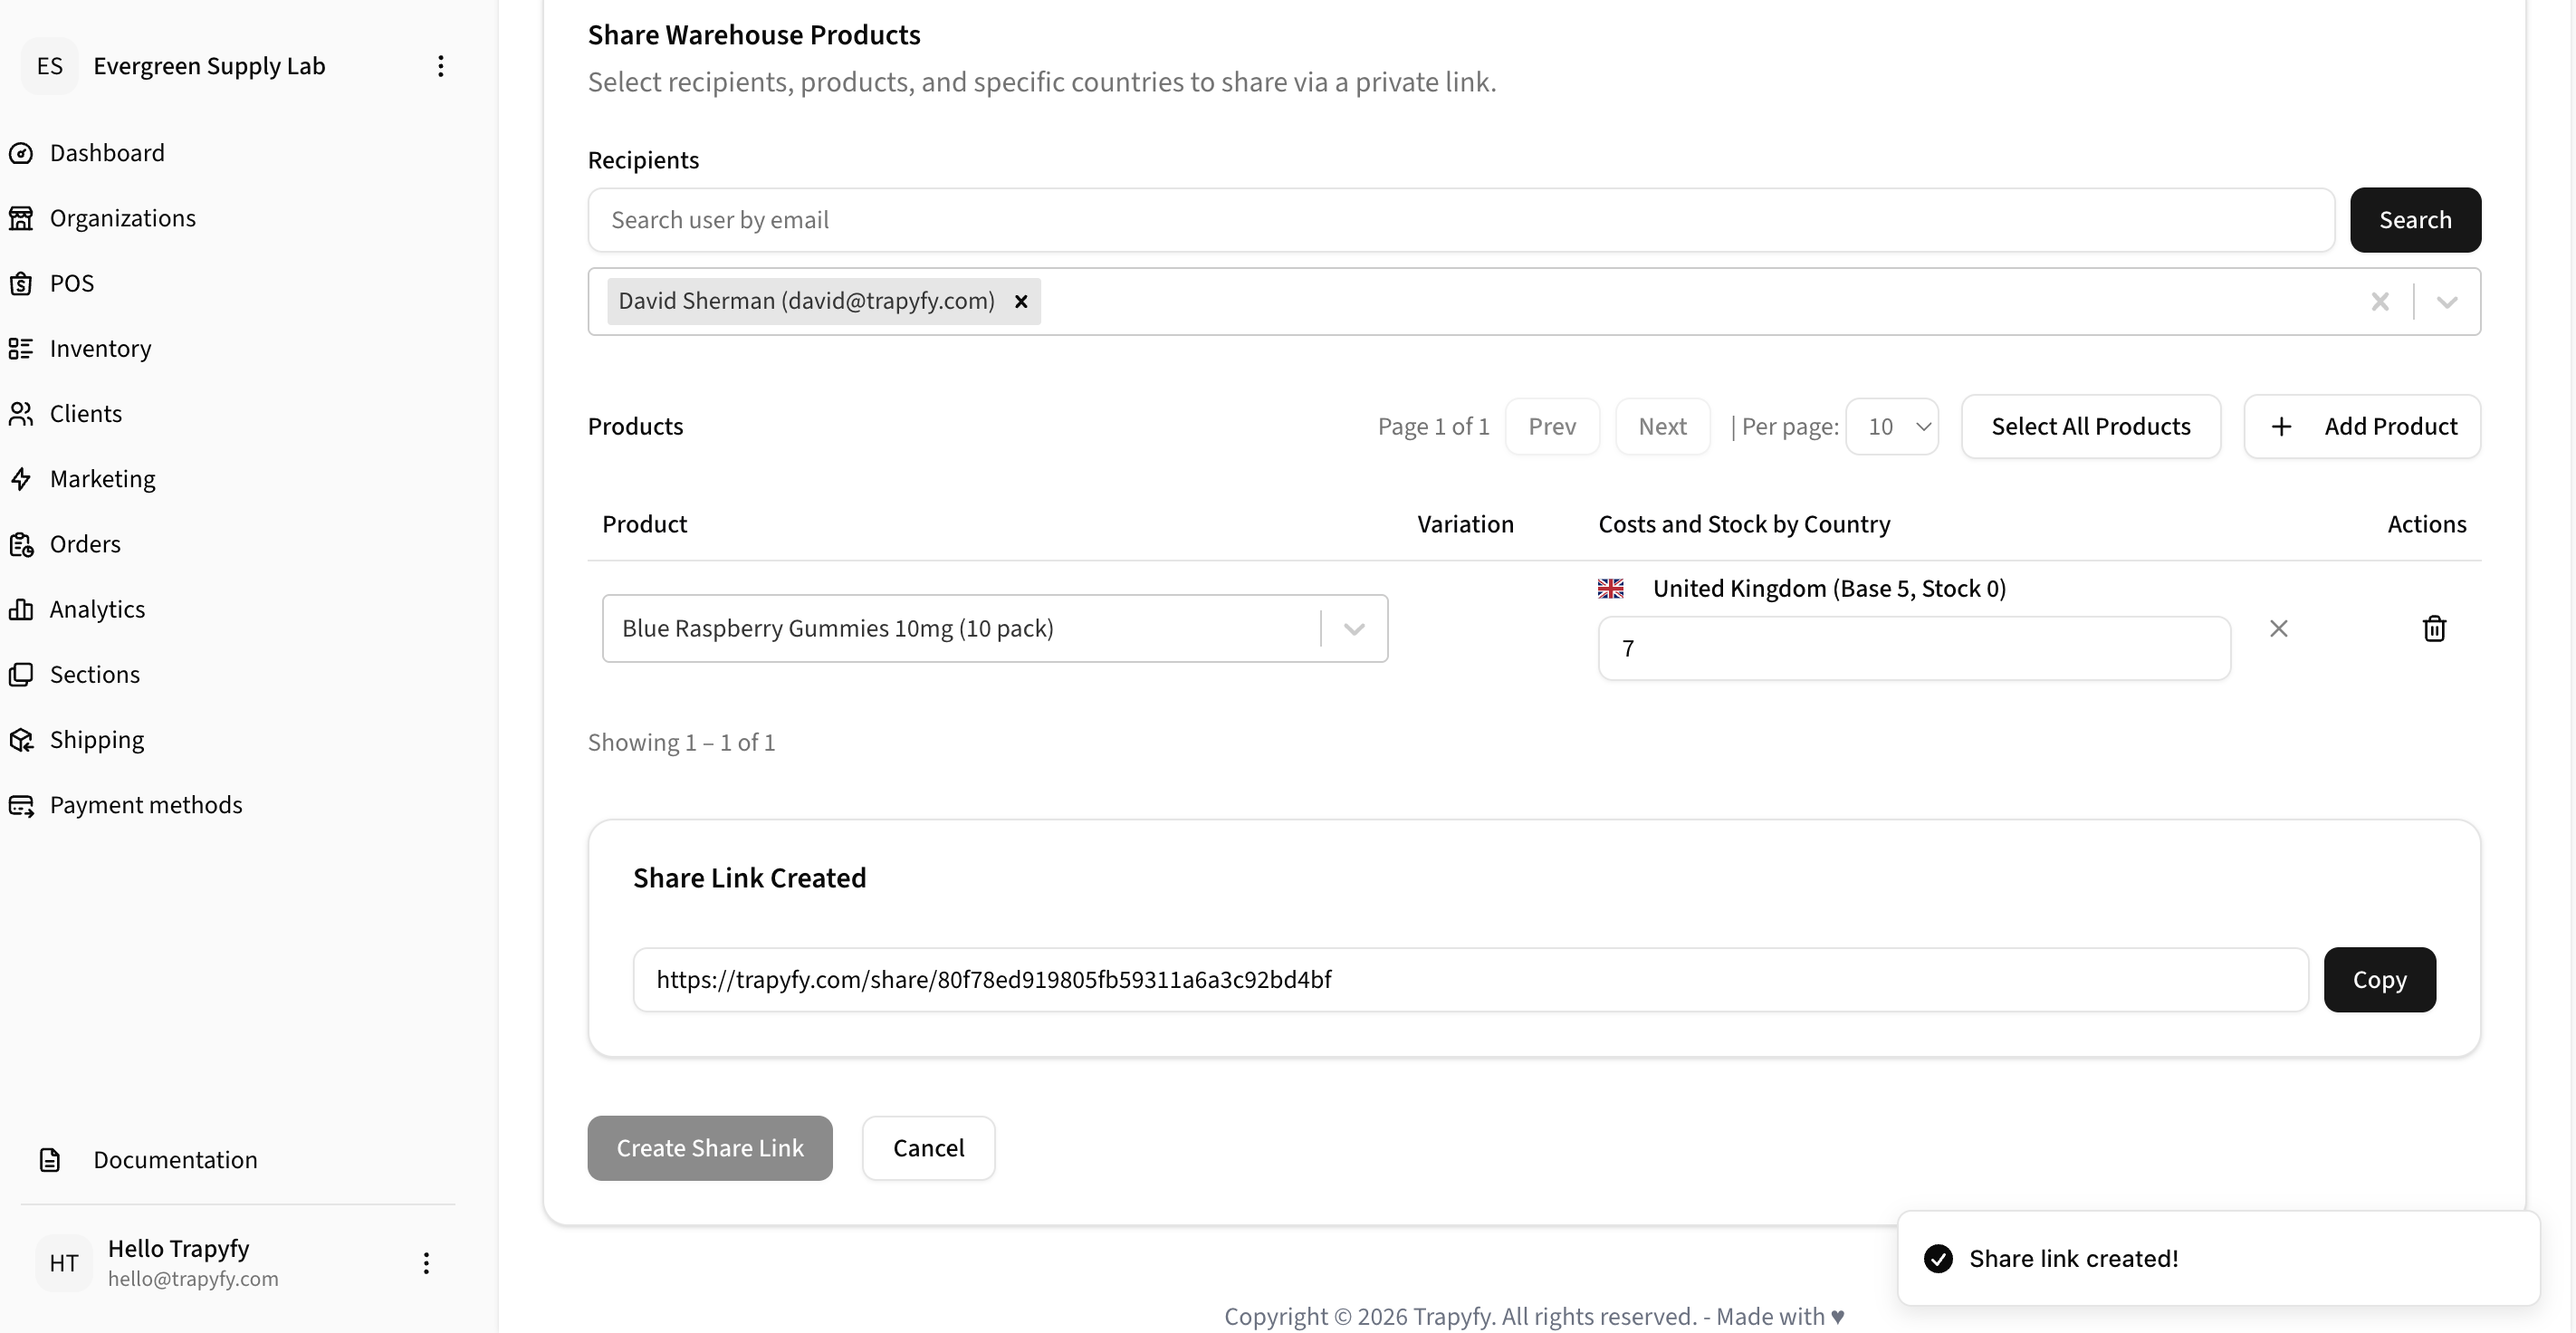Copy the share link

pos(2379,980)
